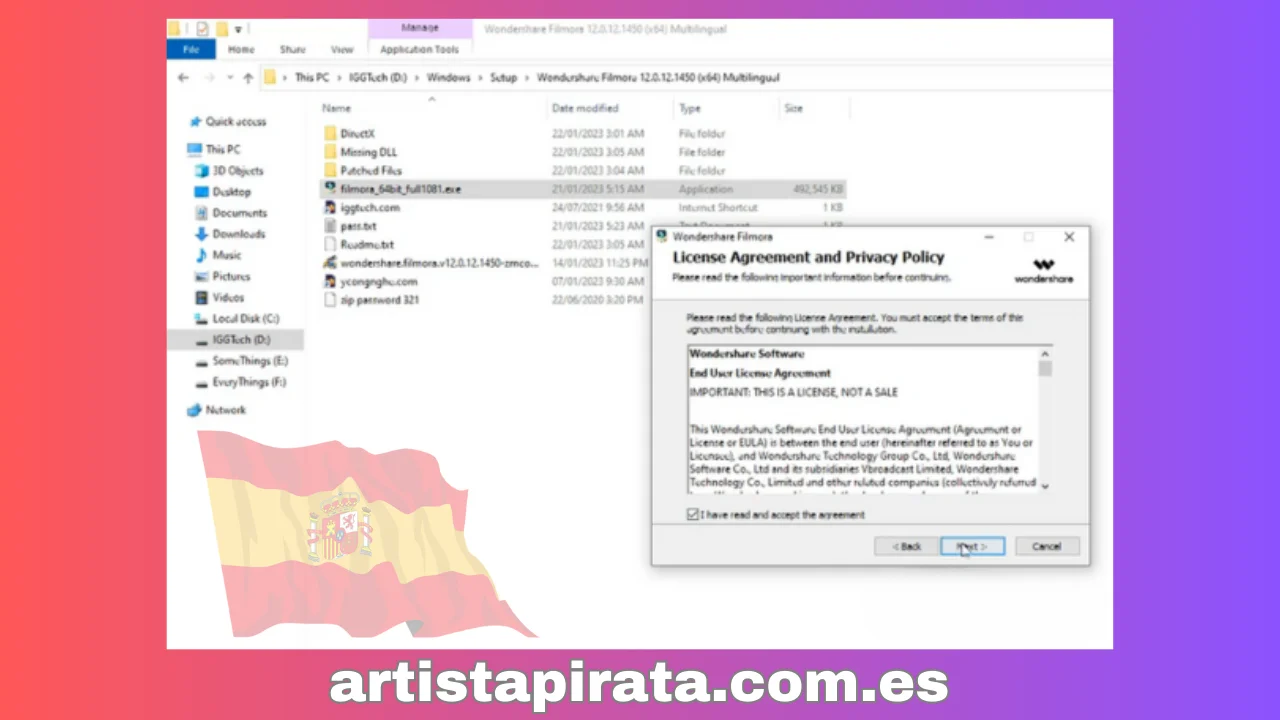Image resolution: width=1280 pixels, height=720 pixels.
Task: Accept the license agreement checkbox
Action: (693, 515)
